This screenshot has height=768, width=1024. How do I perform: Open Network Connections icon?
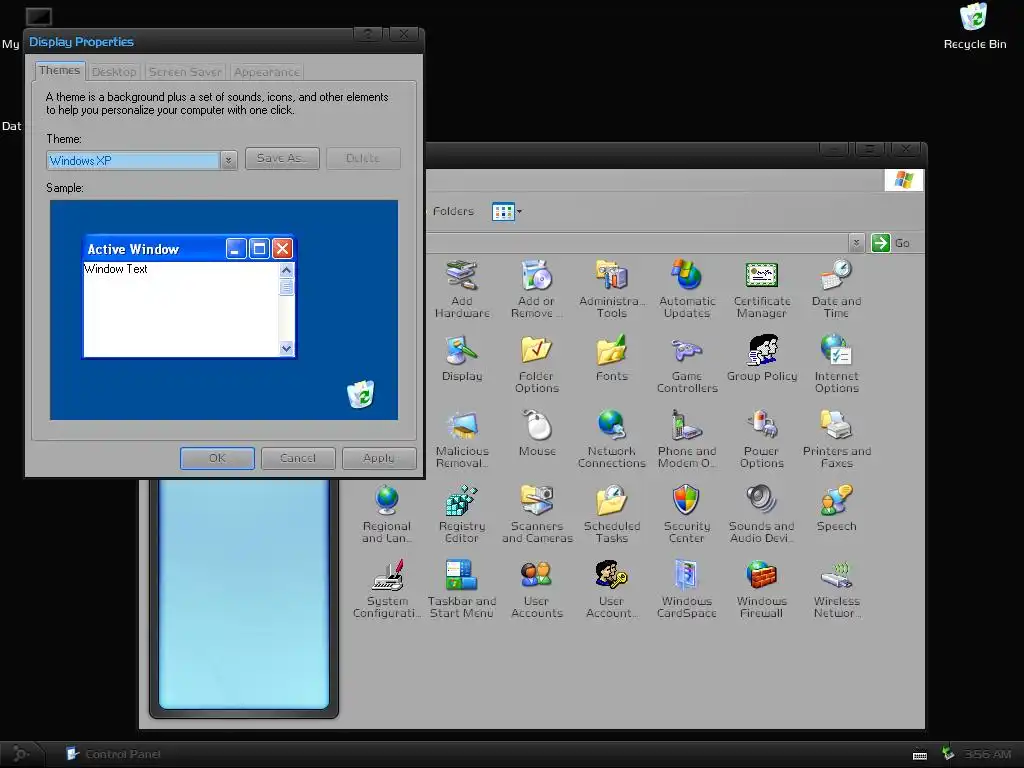pos(612,438)
